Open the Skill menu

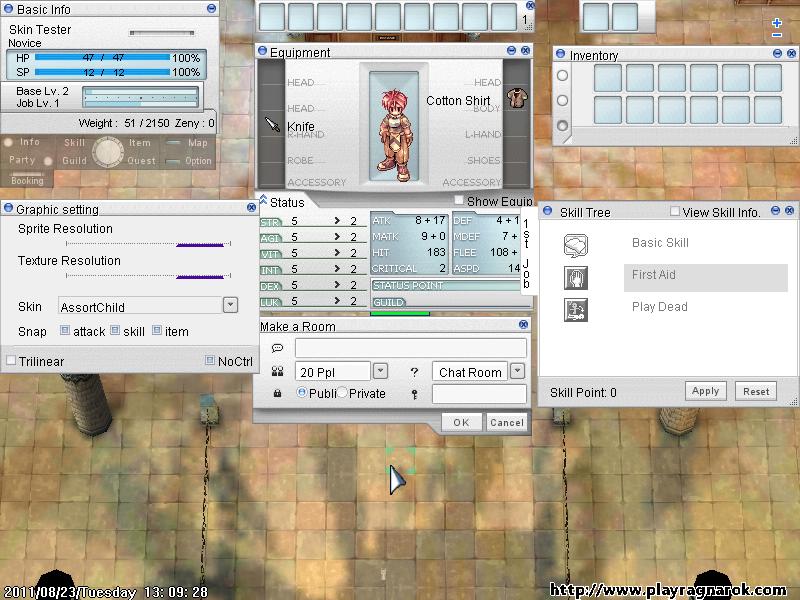click(74, 143)
